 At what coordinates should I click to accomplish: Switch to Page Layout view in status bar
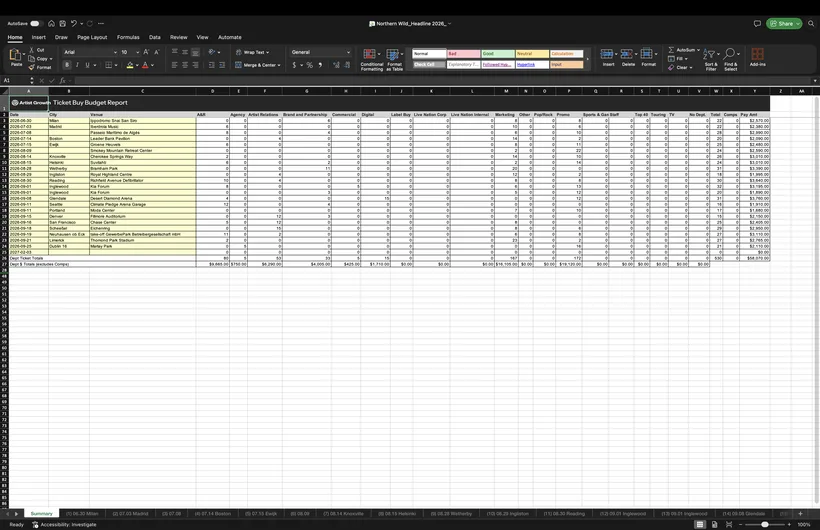click(714, 524)
